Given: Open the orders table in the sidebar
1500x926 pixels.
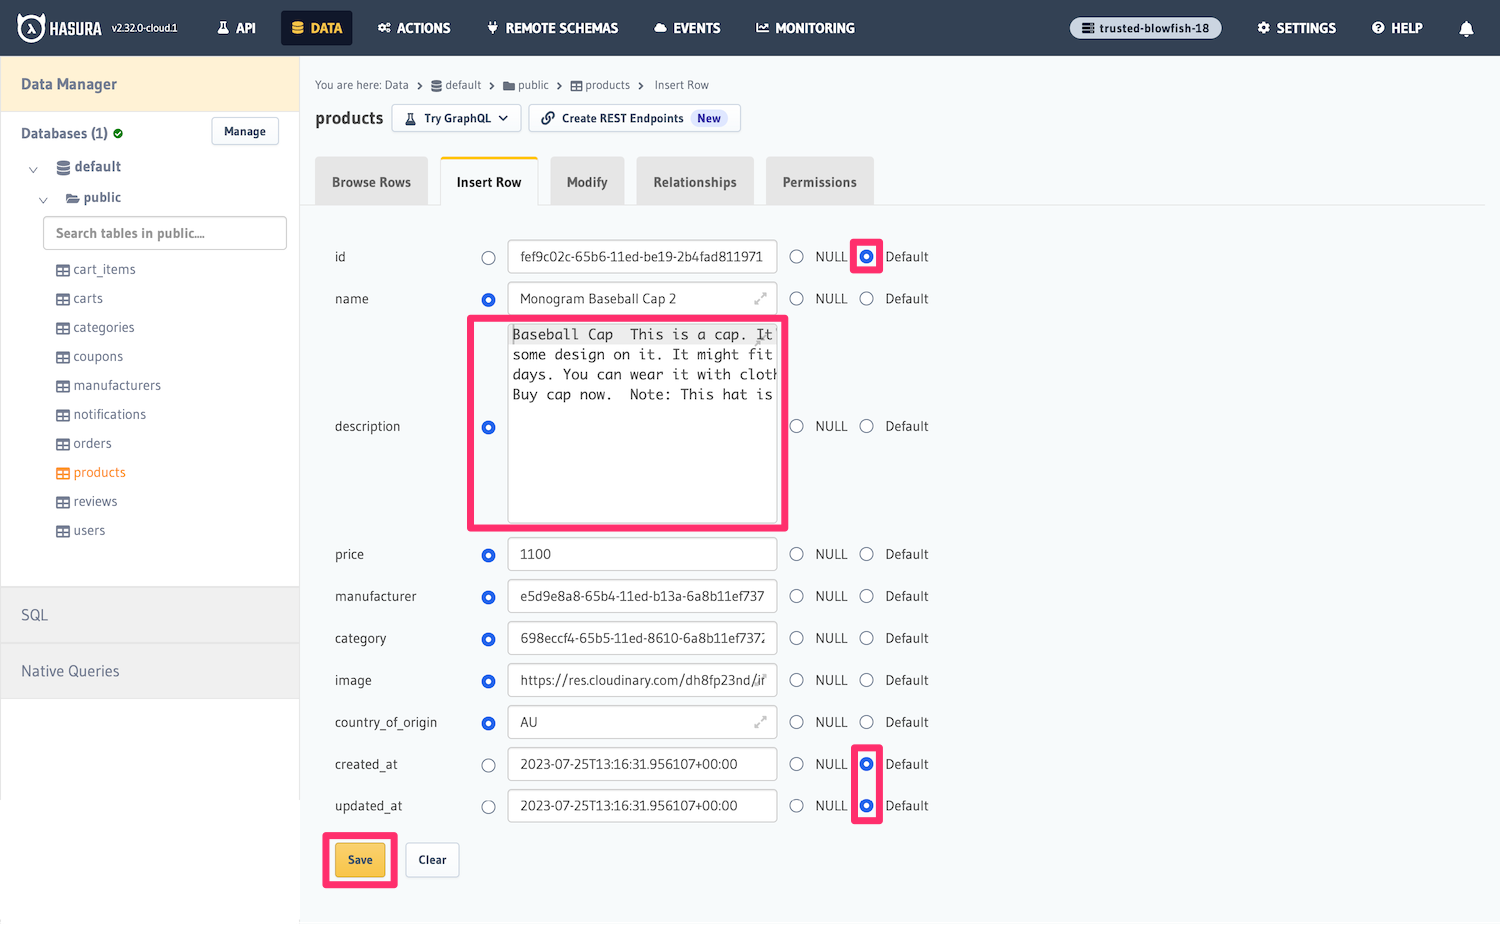Looking at the screenshot, I should point(92,444).
